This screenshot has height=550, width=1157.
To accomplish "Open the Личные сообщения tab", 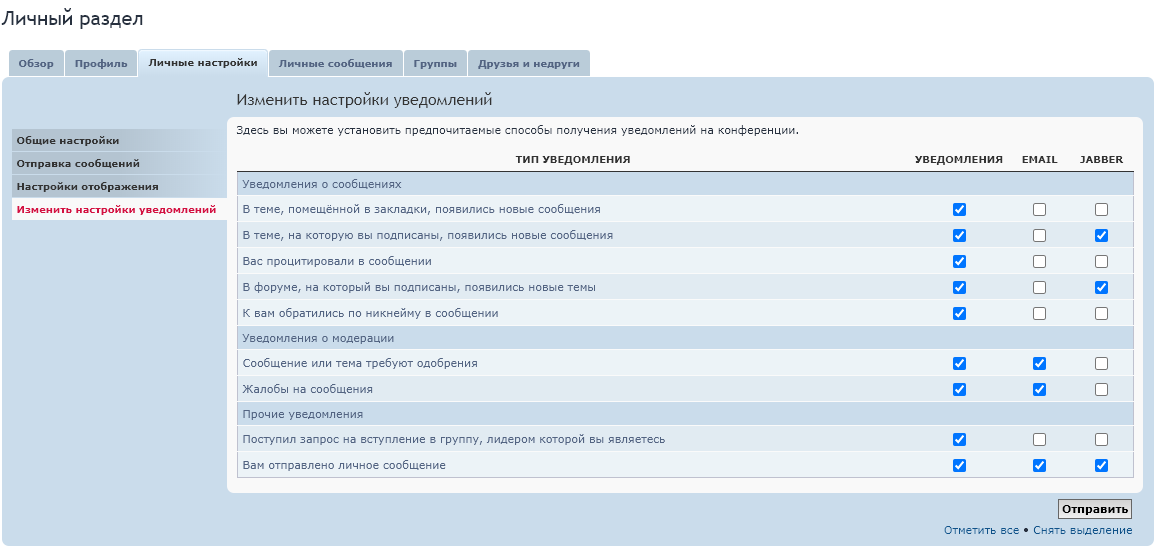I will 335,63.
